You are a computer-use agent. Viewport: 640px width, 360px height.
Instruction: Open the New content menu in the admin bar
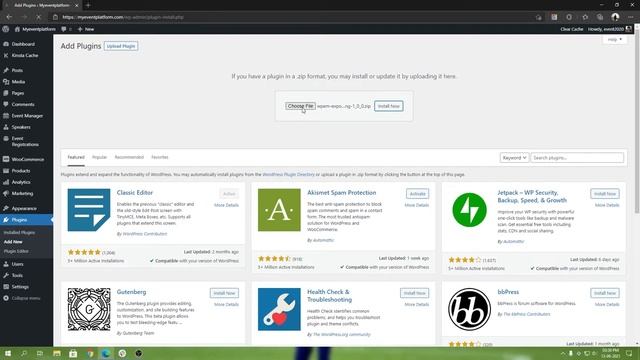pos(86,29)
